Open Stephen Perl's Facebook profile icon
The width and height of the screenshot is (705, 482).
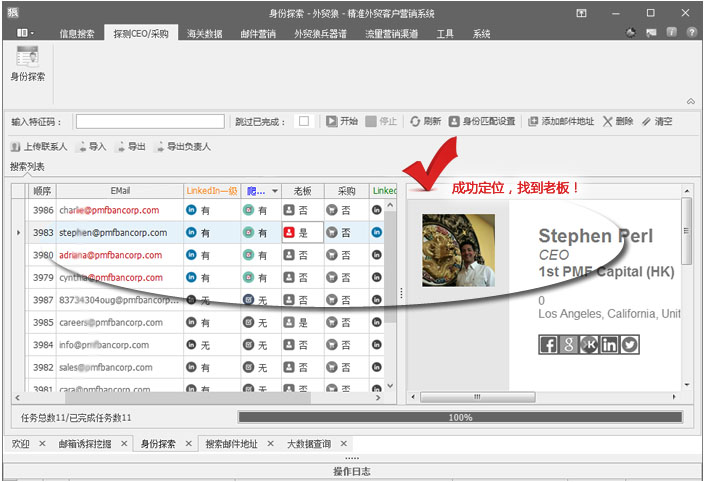point(548,345)
